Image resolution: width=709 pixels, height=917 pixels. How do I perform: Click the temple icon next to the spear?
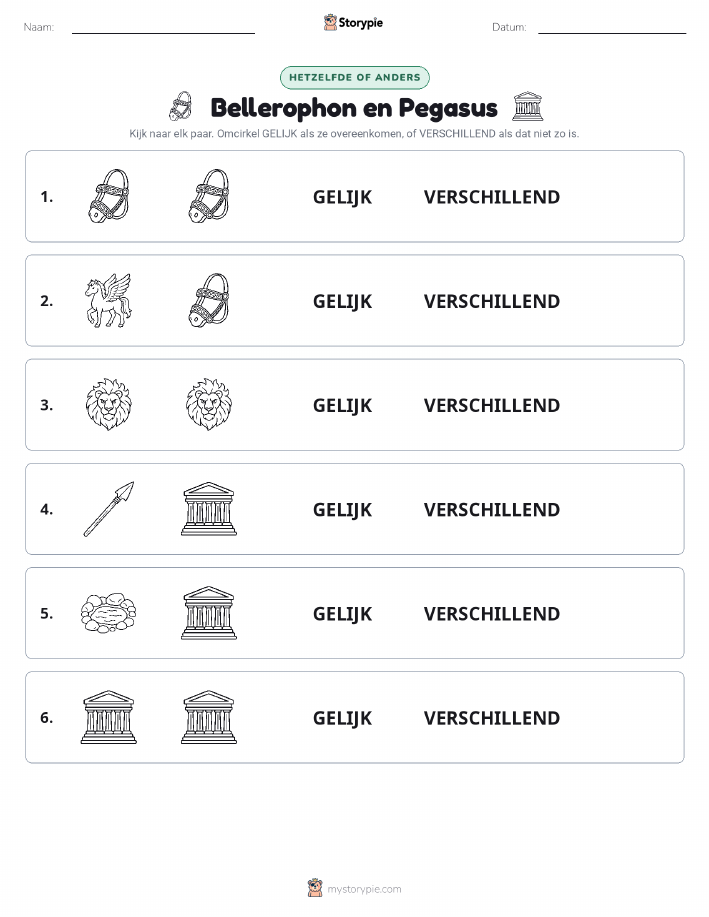pyautogui.click(x=209, y=509)
